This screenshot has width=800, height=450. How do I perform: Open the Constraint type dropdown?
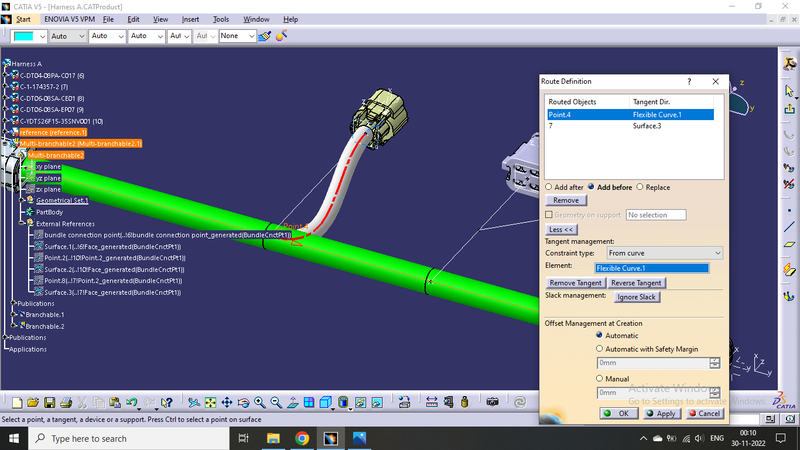pos(664,253)
